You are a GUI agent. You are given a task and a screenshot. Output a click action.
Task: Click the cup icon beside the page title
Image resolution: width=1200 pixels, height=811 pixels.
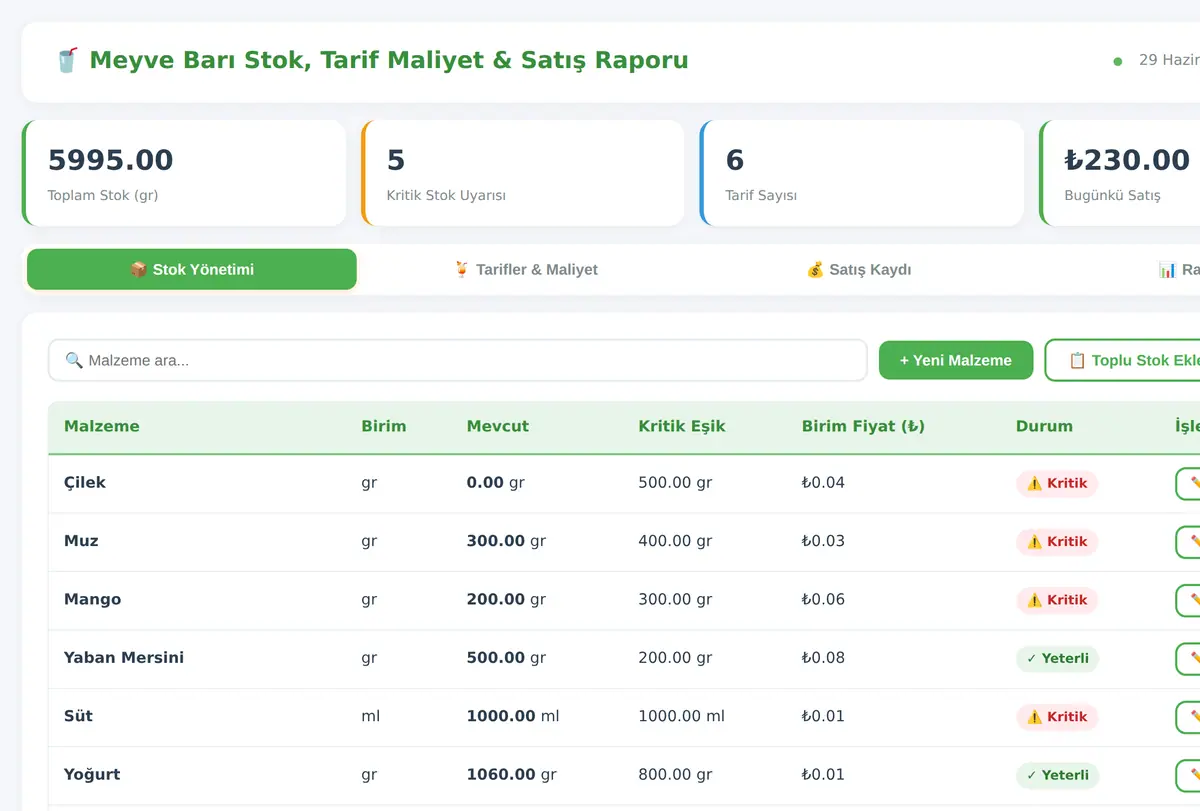(x=67, y=61)
